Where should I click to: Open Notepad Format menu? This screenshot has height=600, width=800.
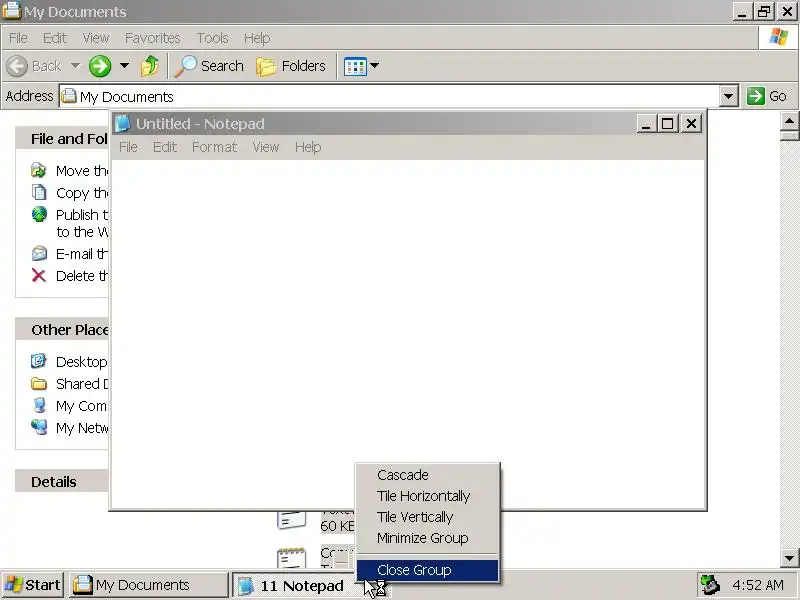(214, 147)
